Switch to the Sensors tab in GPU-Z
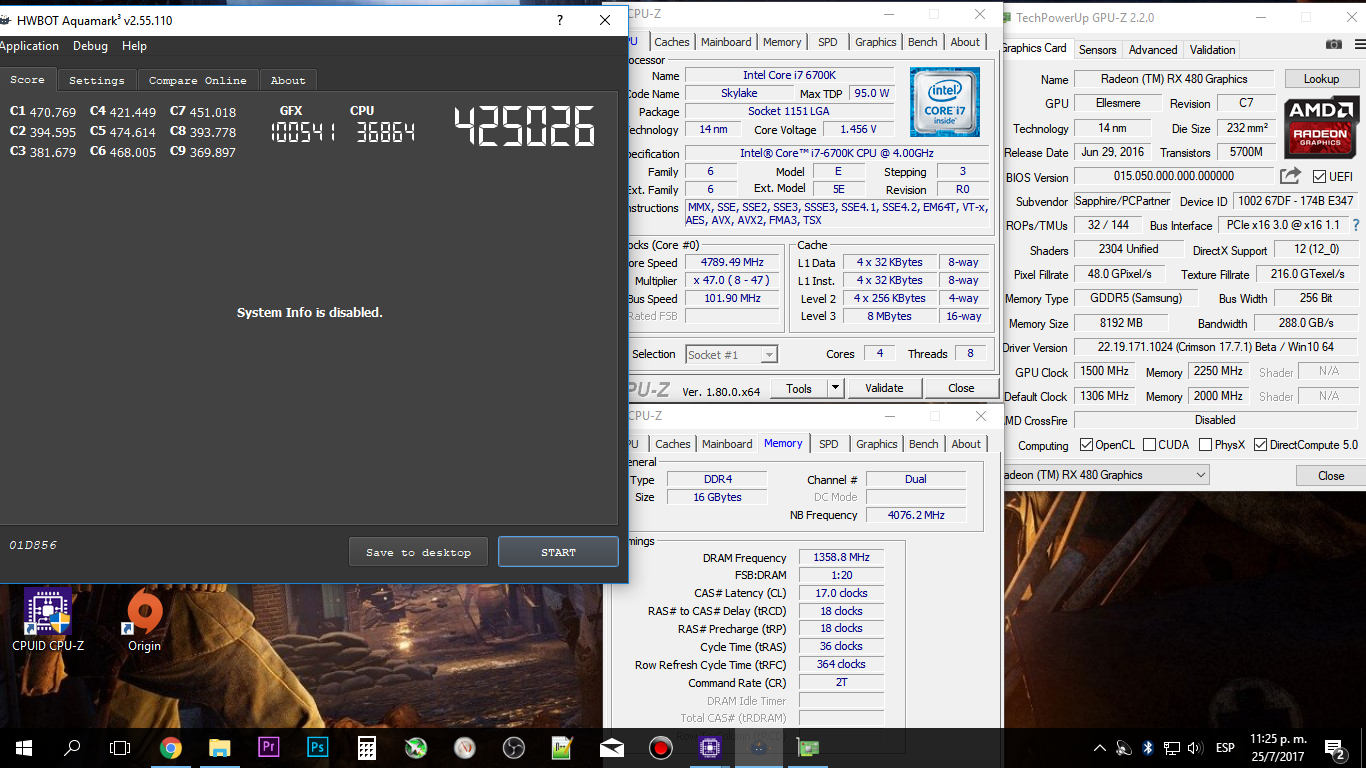Image resolution: width=1366 pixels, height=768 pixels. [x=1097, y=49]
